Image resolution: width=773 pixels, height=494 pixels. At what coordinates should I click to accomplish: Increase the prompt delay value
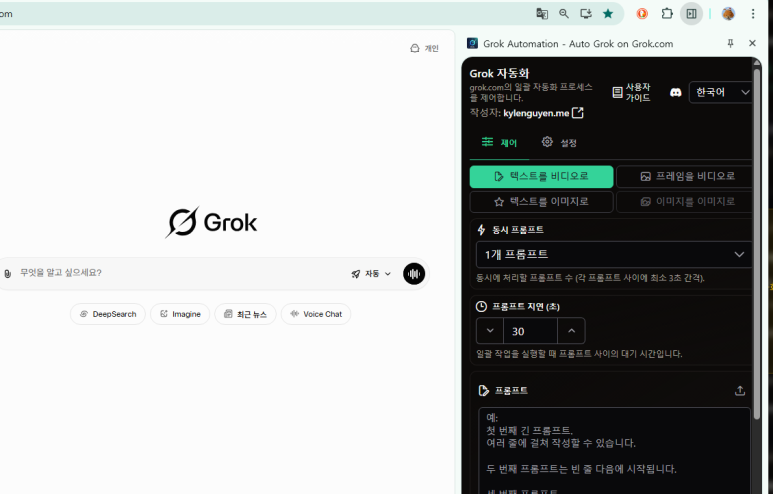pos(571,331)
